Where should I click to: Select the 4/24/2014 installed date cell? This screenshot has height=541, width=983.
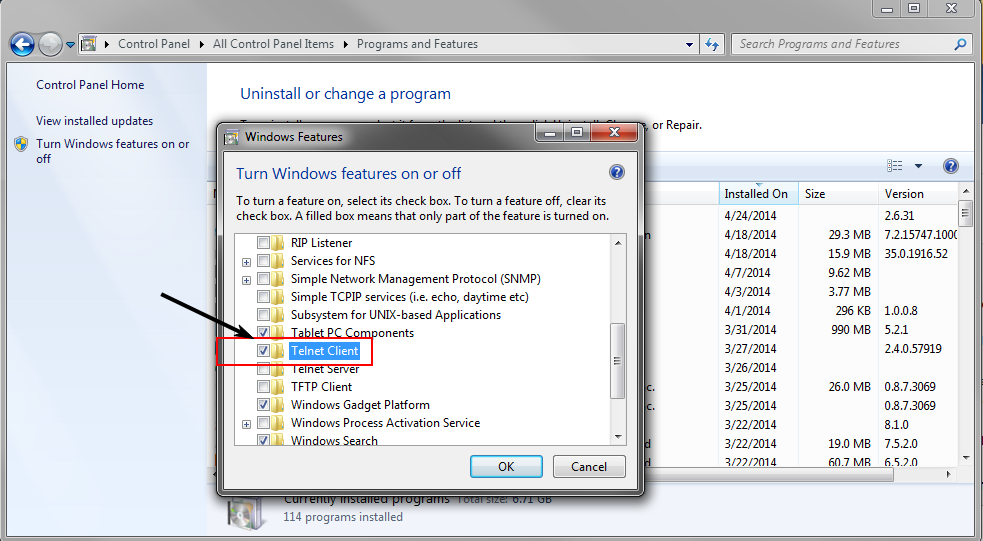[750, 216]
